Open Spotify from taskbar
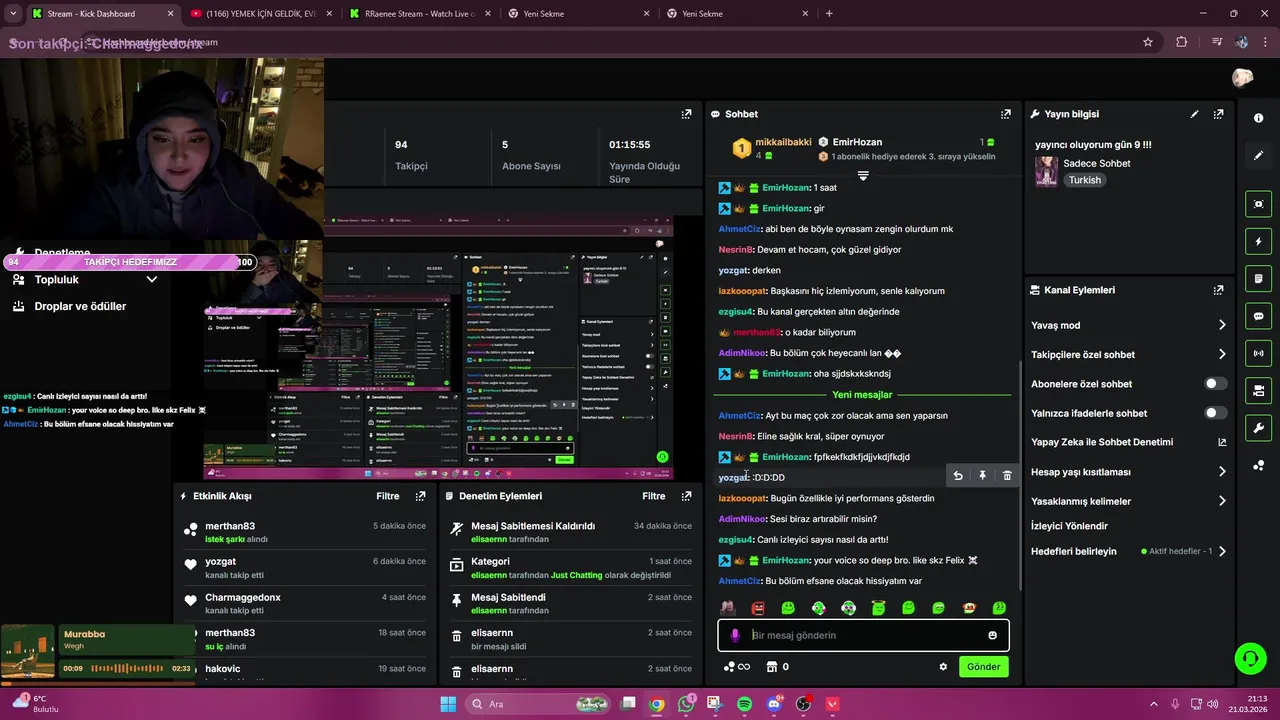 745,704
